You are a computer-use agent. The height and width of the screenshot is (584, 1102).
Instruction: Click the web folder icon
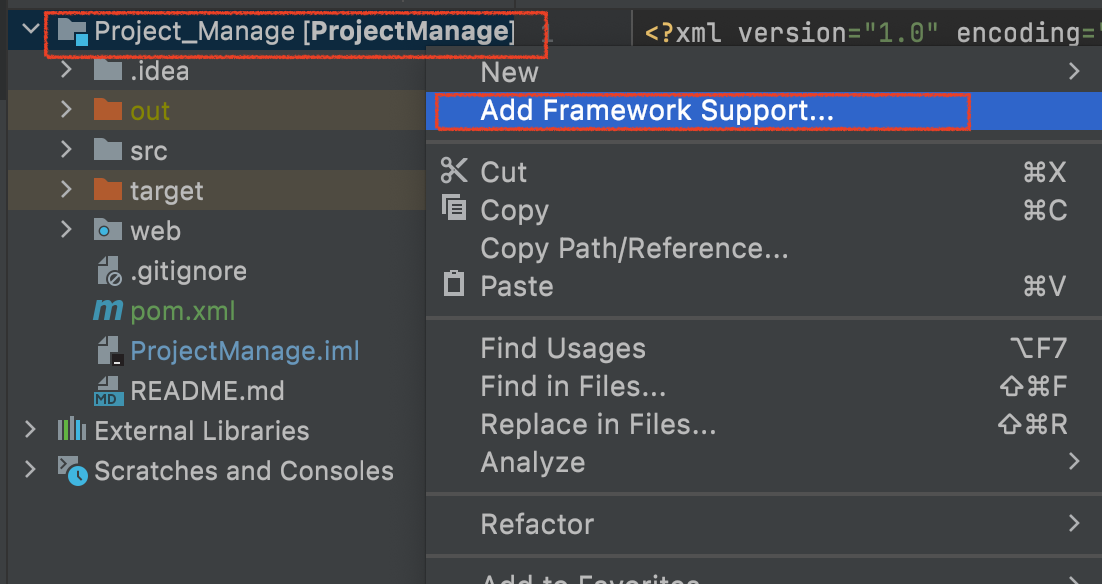(x=108, y=231)
